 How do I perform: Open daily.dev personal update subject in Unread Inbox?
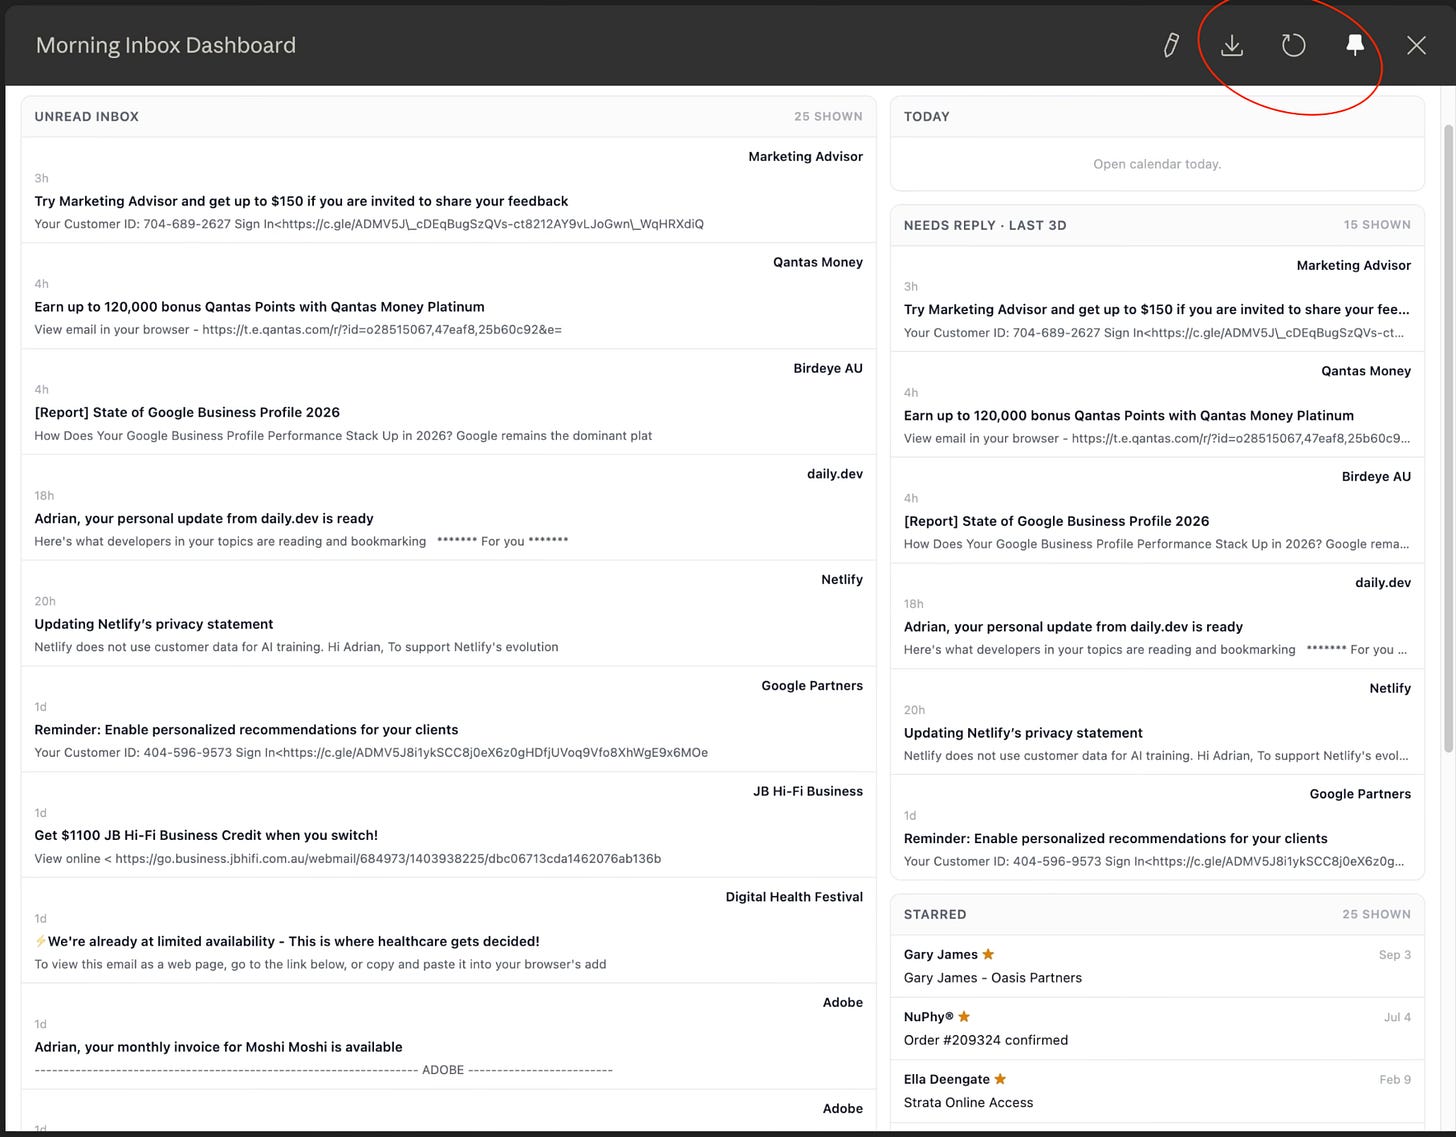[204, 518]
